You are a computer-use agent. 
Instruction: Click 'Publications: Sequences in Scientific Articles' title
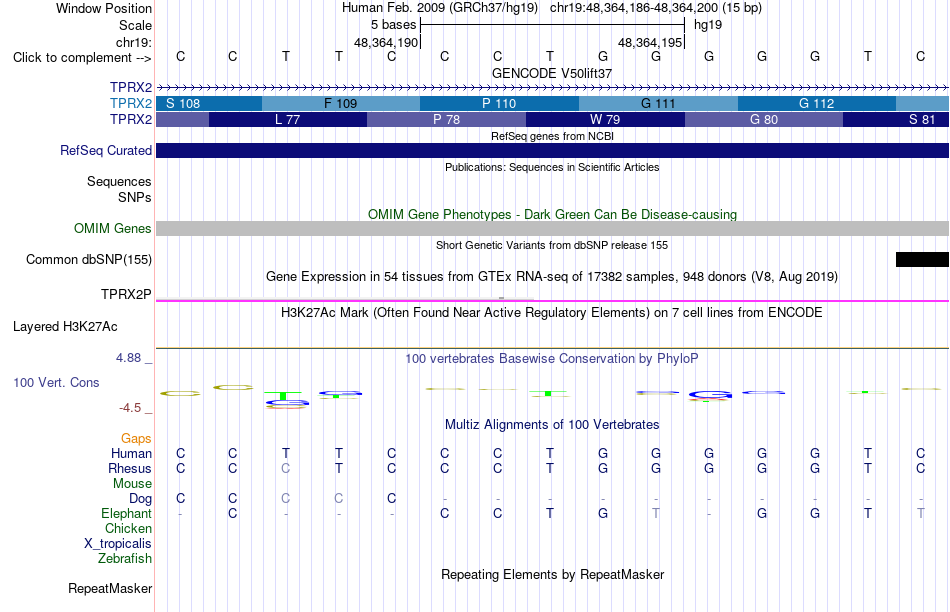(x=552, y=167)
